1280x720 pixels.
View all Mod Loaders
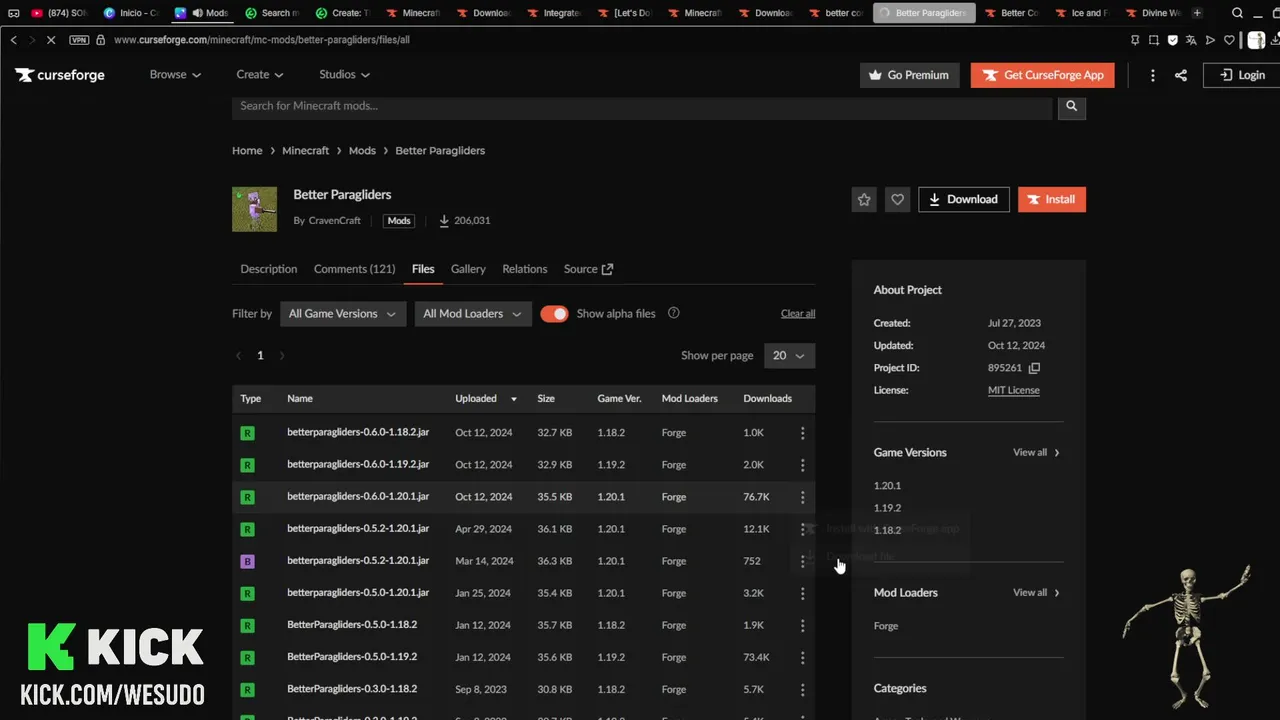click(x=1036, y=593)
